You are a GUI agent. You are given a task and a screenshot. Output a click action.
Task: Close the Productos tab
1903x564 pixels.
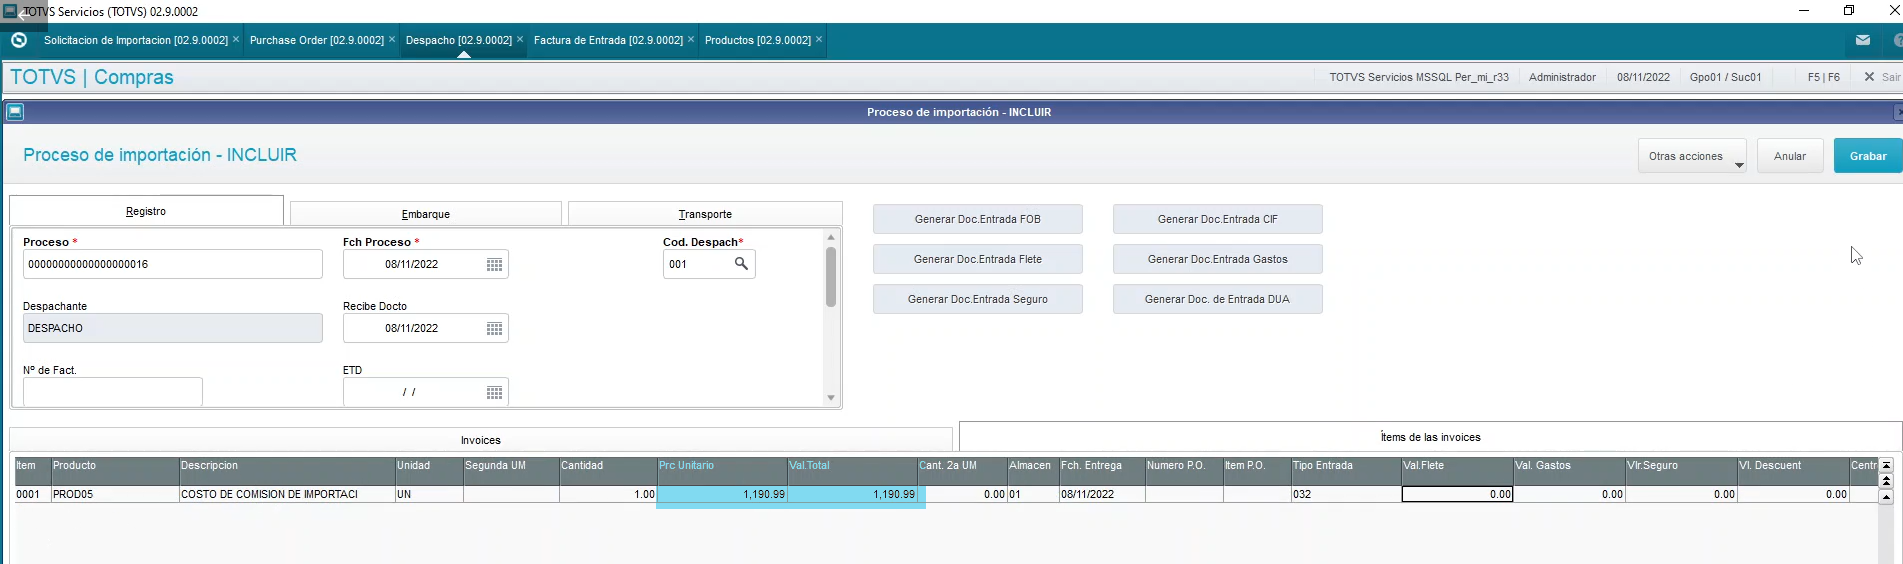819,39
